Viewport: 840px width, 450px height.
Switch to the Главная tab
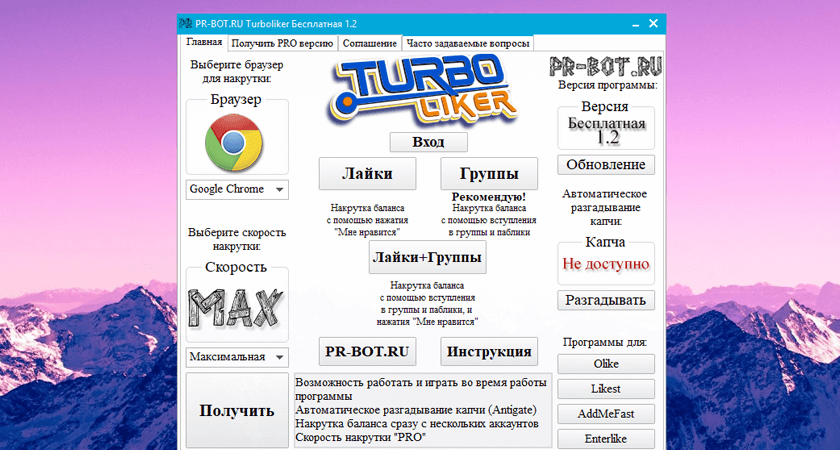click(x=204, y=43)
